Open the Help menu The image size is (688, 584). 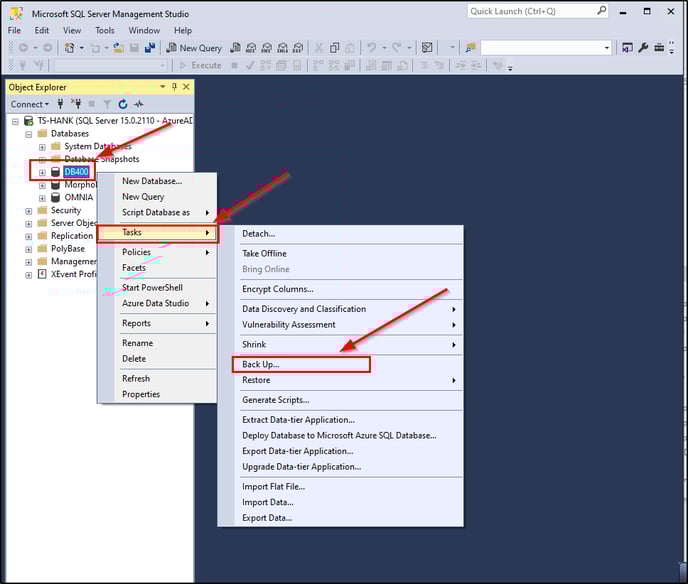(183, 30)
